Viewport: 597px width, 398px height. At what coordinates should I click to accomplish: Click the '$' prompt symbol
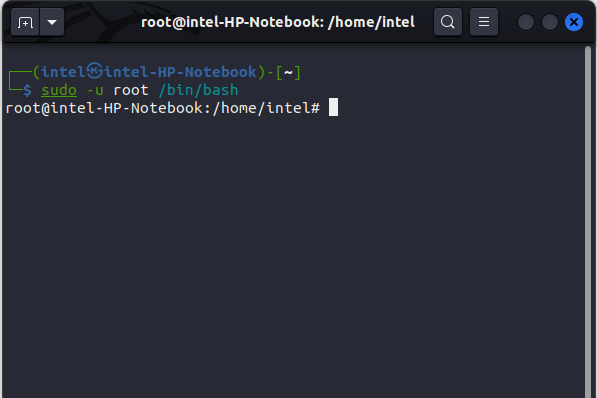[x=27, y=90]
